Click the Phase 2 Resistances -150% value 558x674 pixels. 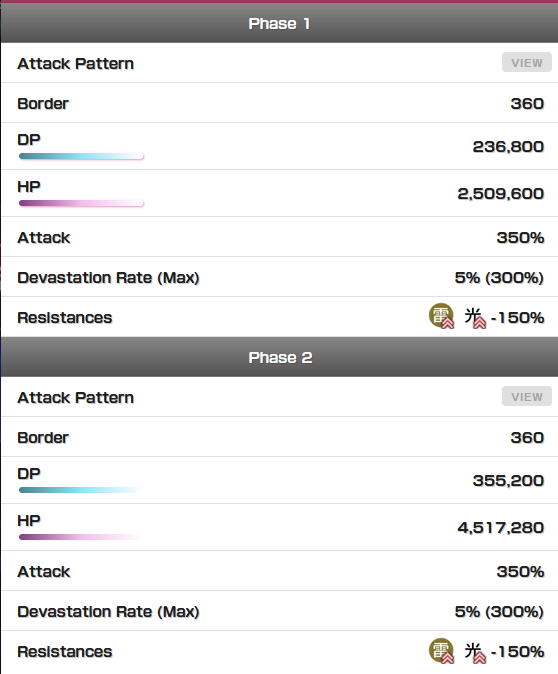518,652
